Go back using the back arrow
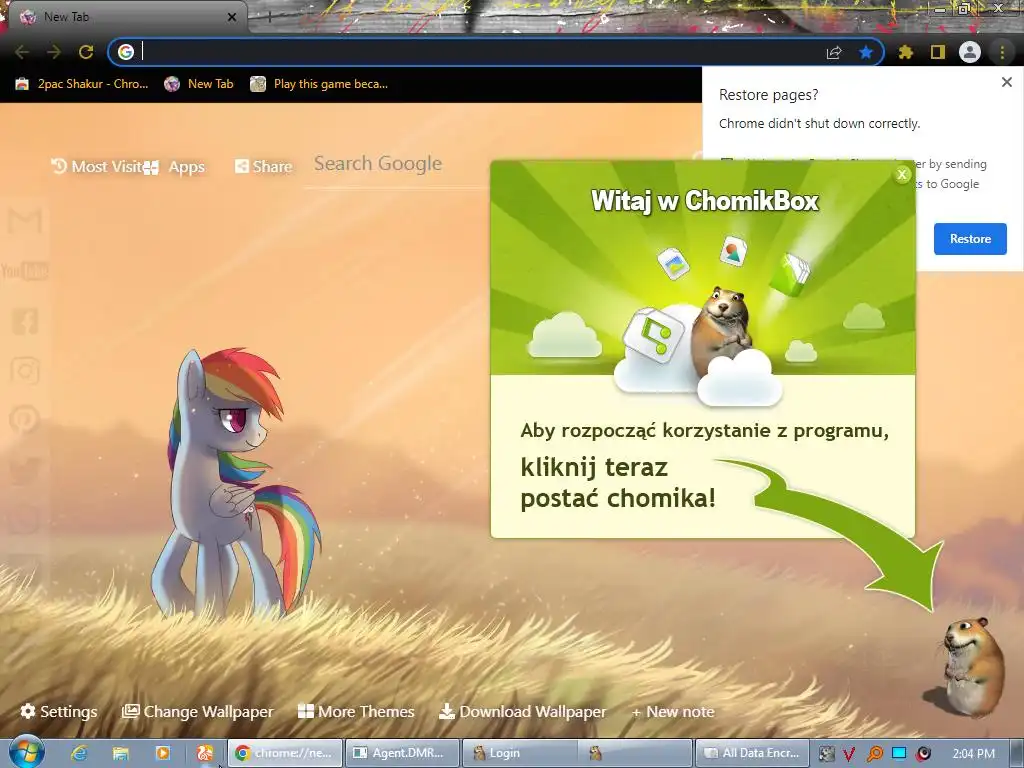The height and width of the screenshot is (768, 1024). (22, 52)
